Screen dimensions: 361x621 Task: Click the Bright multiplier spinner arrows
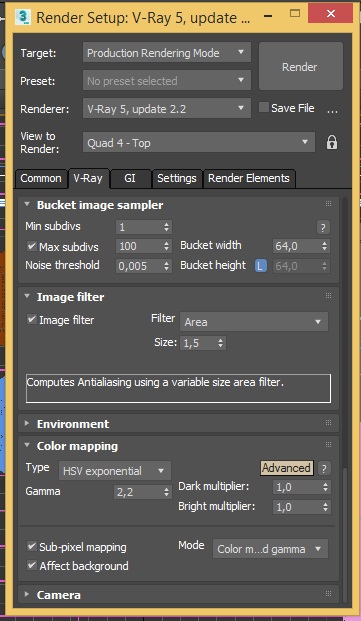tap(325, 507)
